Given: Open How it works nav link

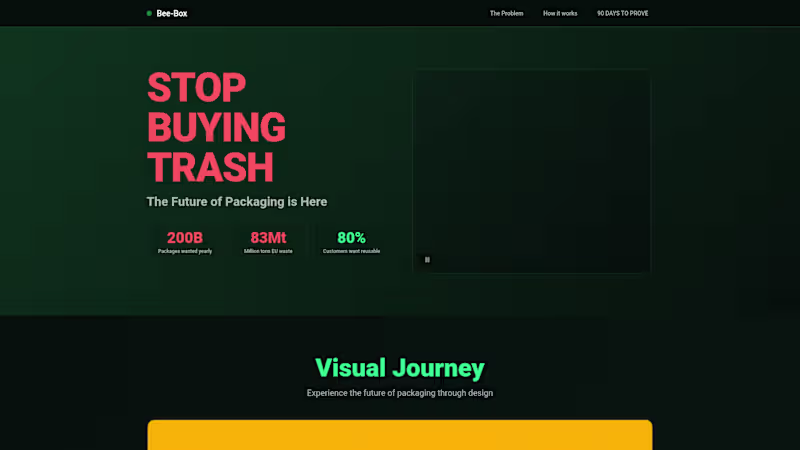Looking at the screenshot, I should 560,13.
